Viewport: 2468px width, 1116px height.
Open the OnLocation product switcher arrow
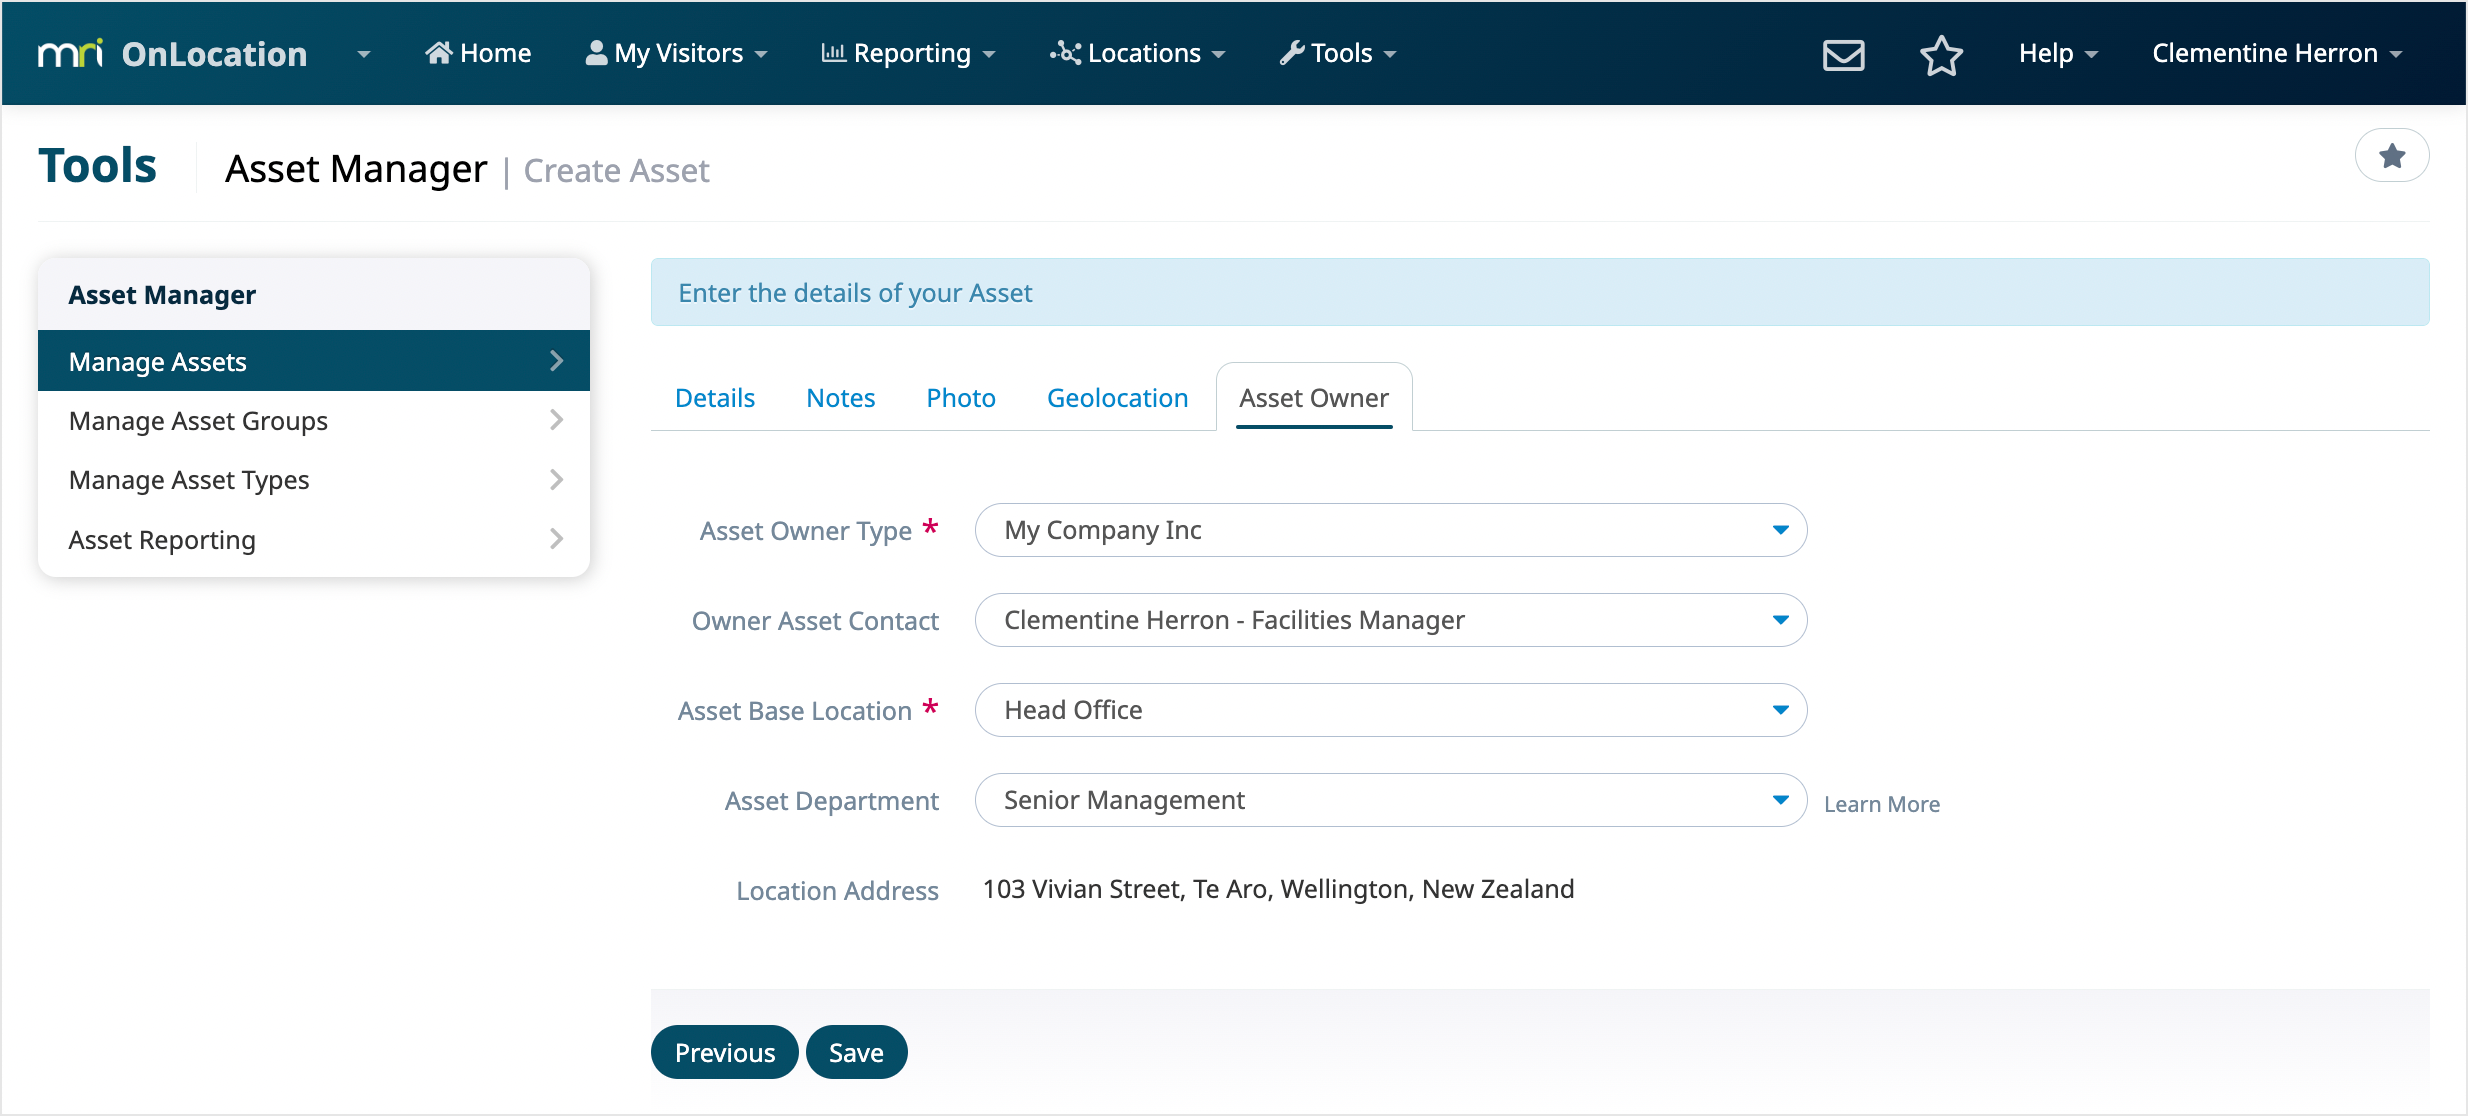click(364, 54)
